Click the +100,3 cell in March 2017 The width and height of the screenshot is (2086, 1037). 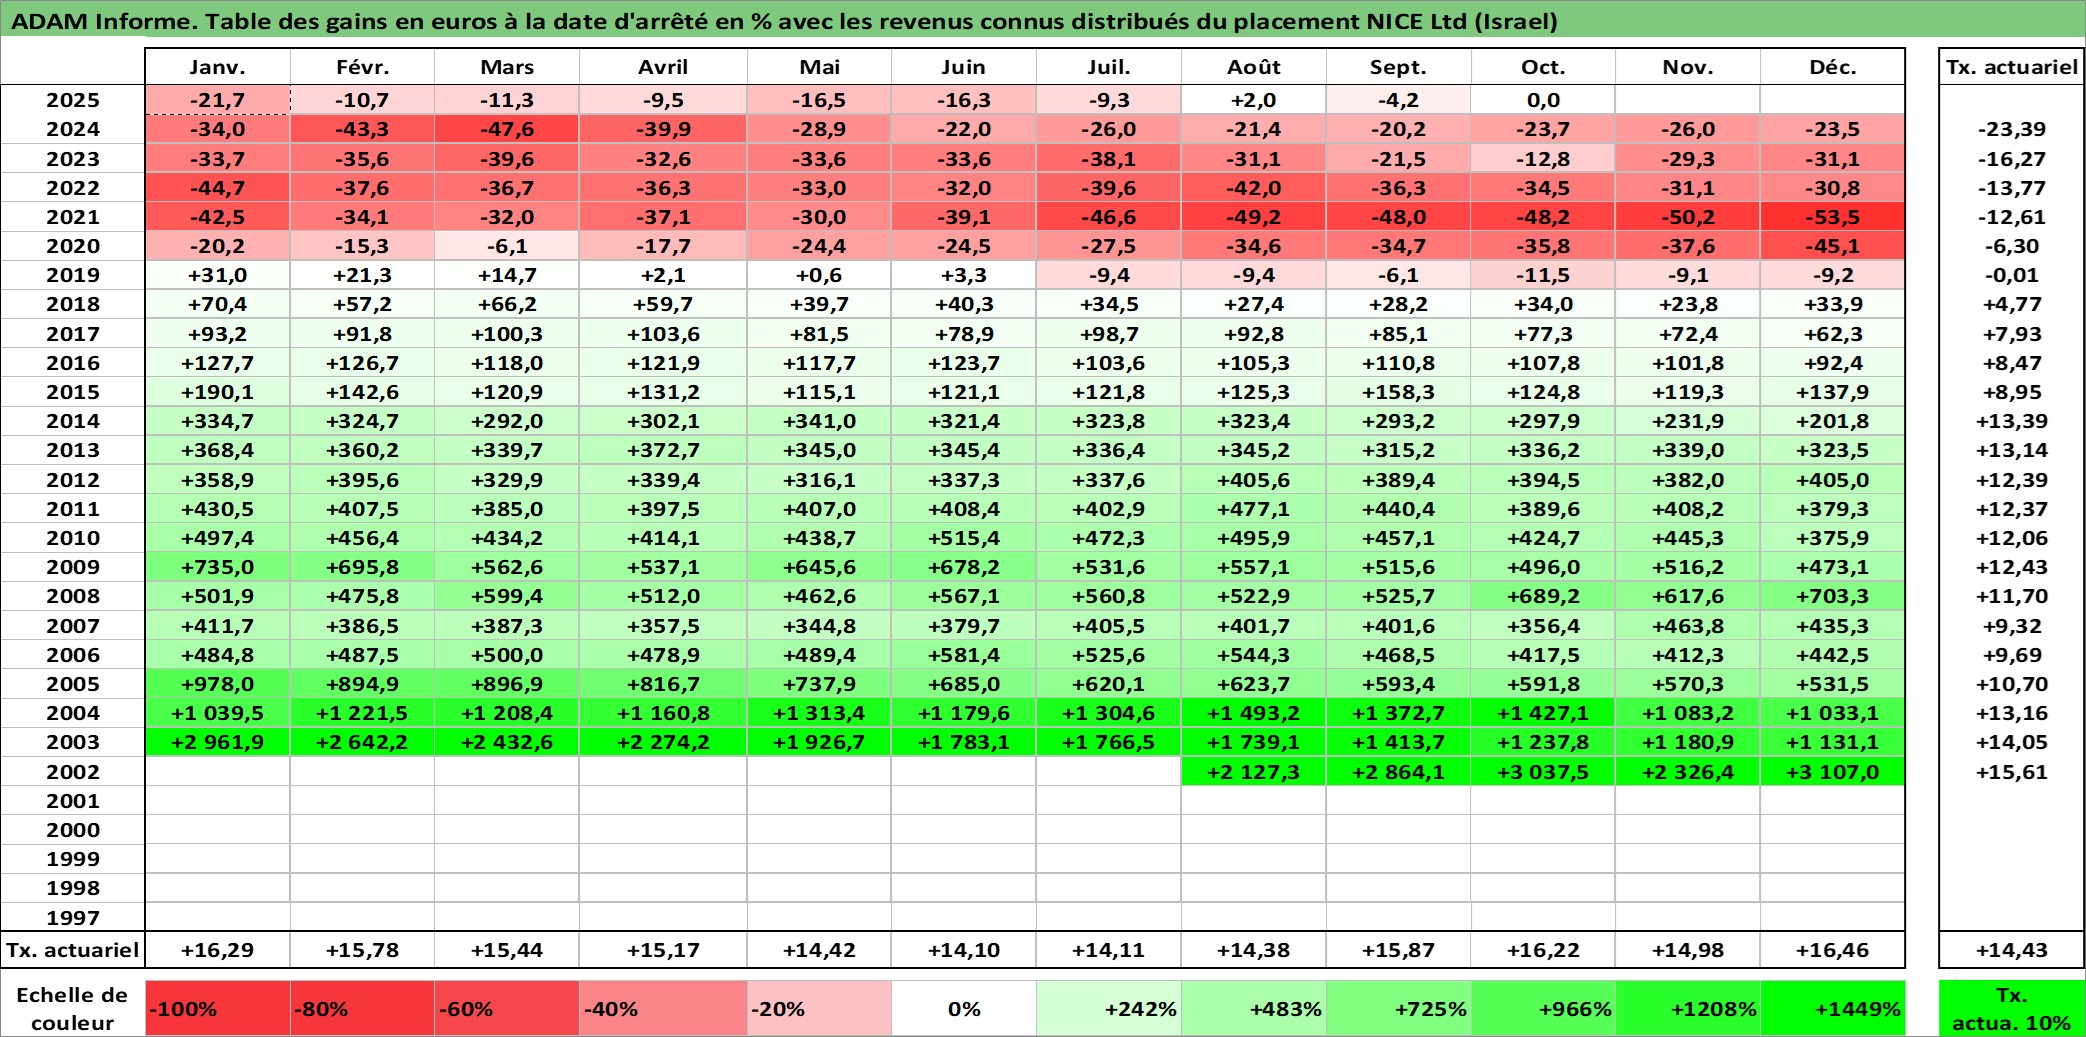tap(507, 334)
